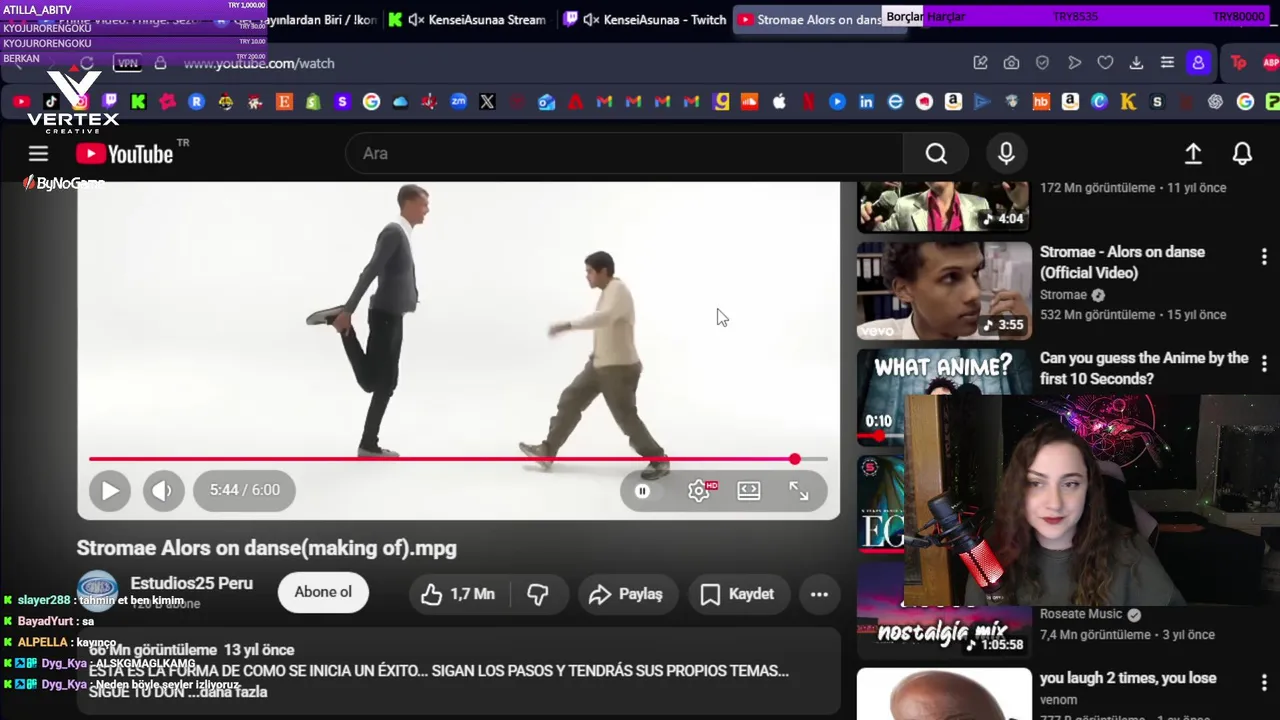The width and height of the screenshot is (1280, 720).
Task: Open the Adblock Plus extension icon
Action: click(1271, 63)
